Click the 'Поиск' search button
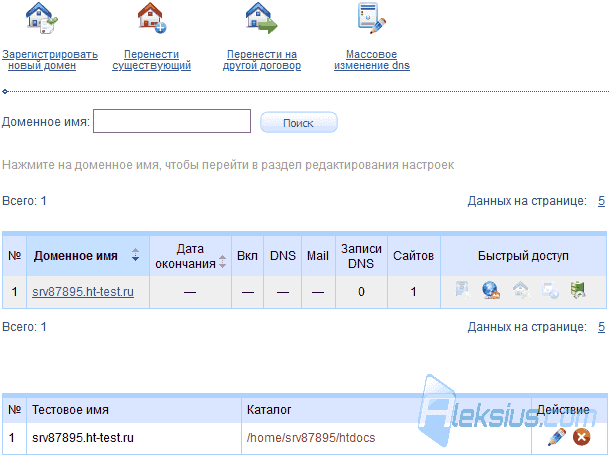This screenshot has height=458, width=609. [299, 123]
